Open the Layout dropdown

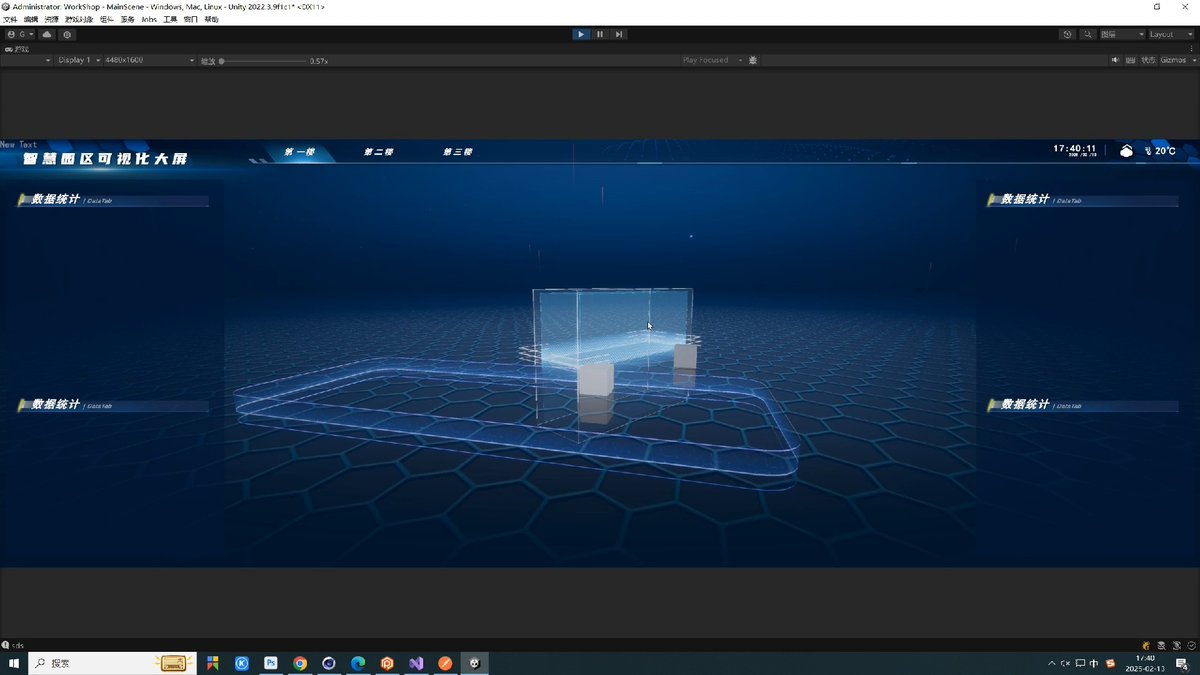(x=1169, y=34)
